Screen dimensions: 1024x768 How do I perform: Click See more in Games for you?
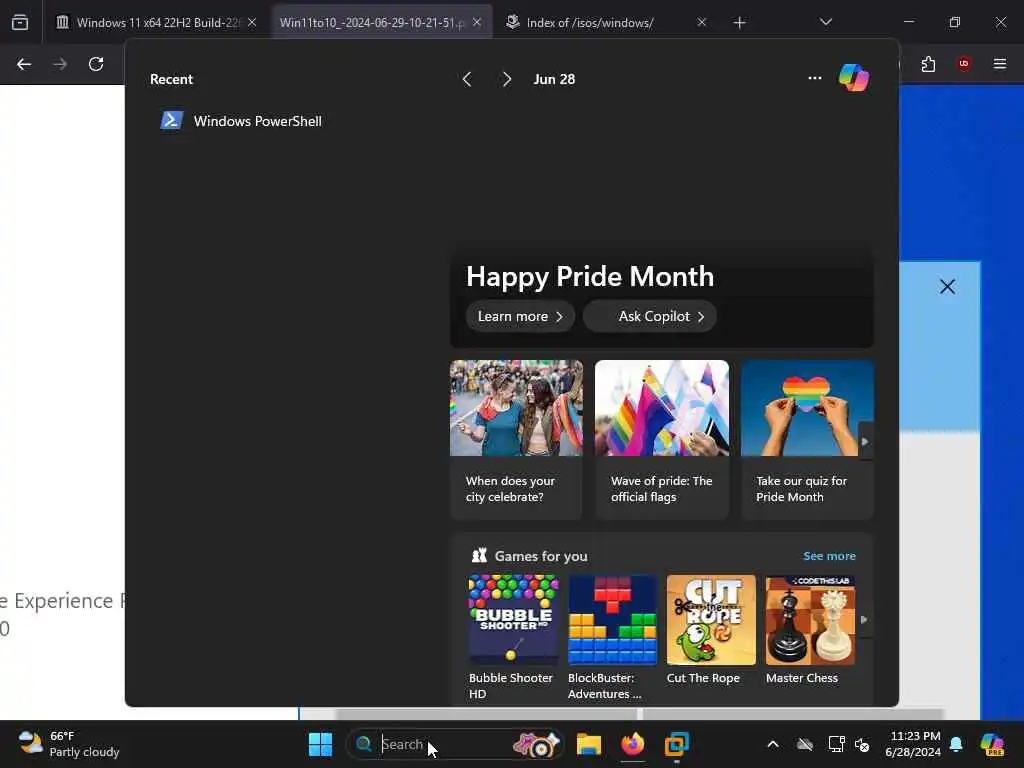pos(829,556)
